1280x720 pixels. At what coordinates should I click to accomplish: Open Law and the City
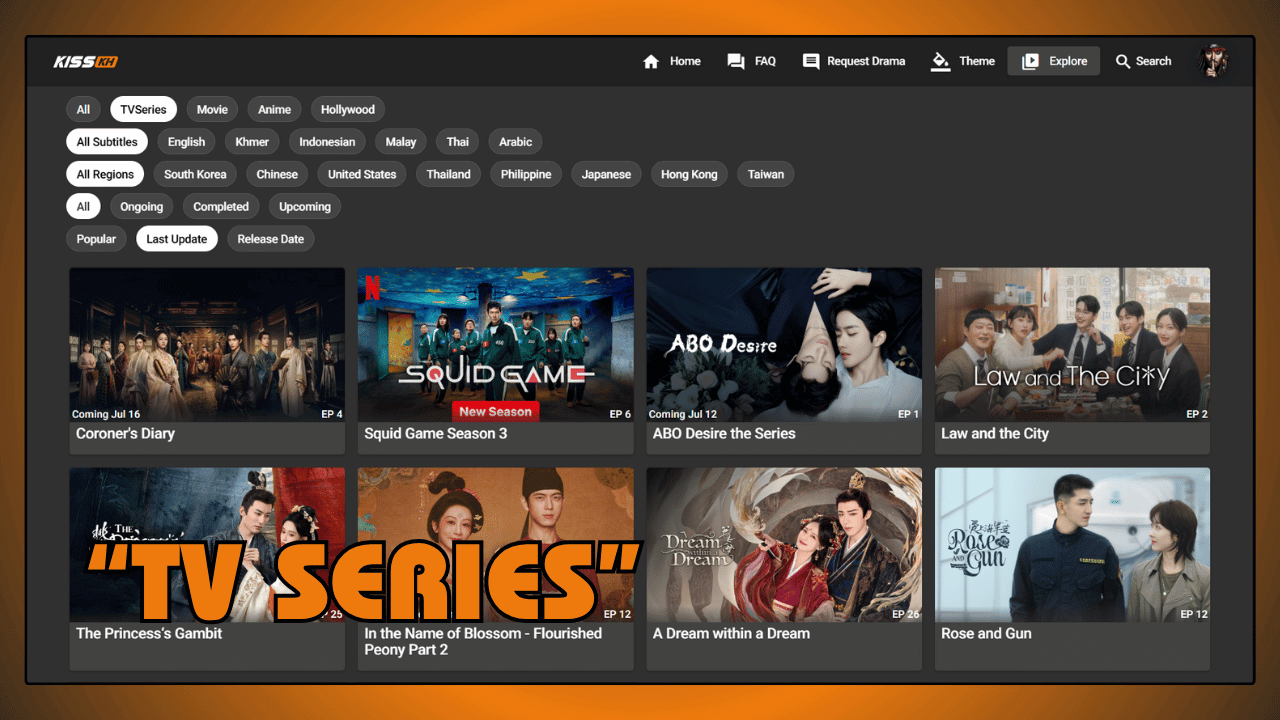(x=1072, y=344)
